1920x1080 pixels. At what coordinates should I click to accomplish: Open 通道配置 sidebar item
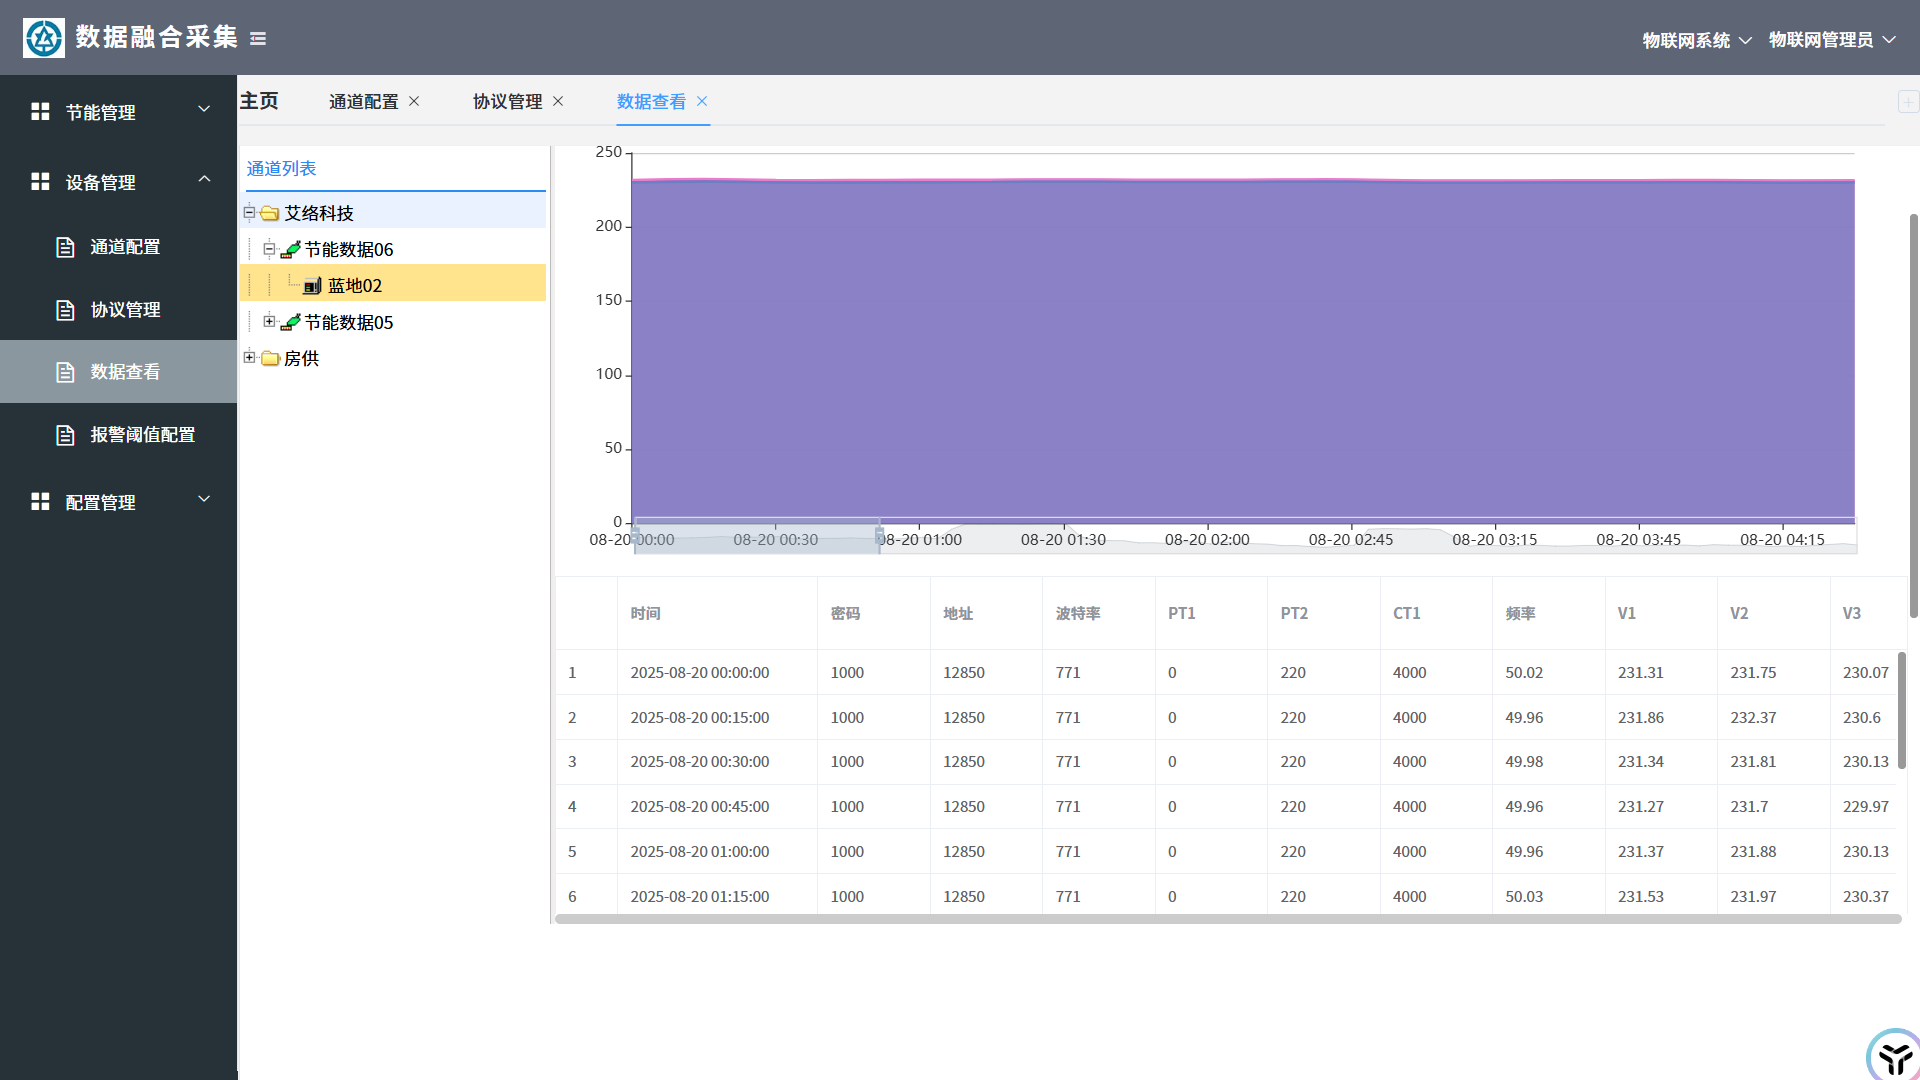click(x=125, y=247)
